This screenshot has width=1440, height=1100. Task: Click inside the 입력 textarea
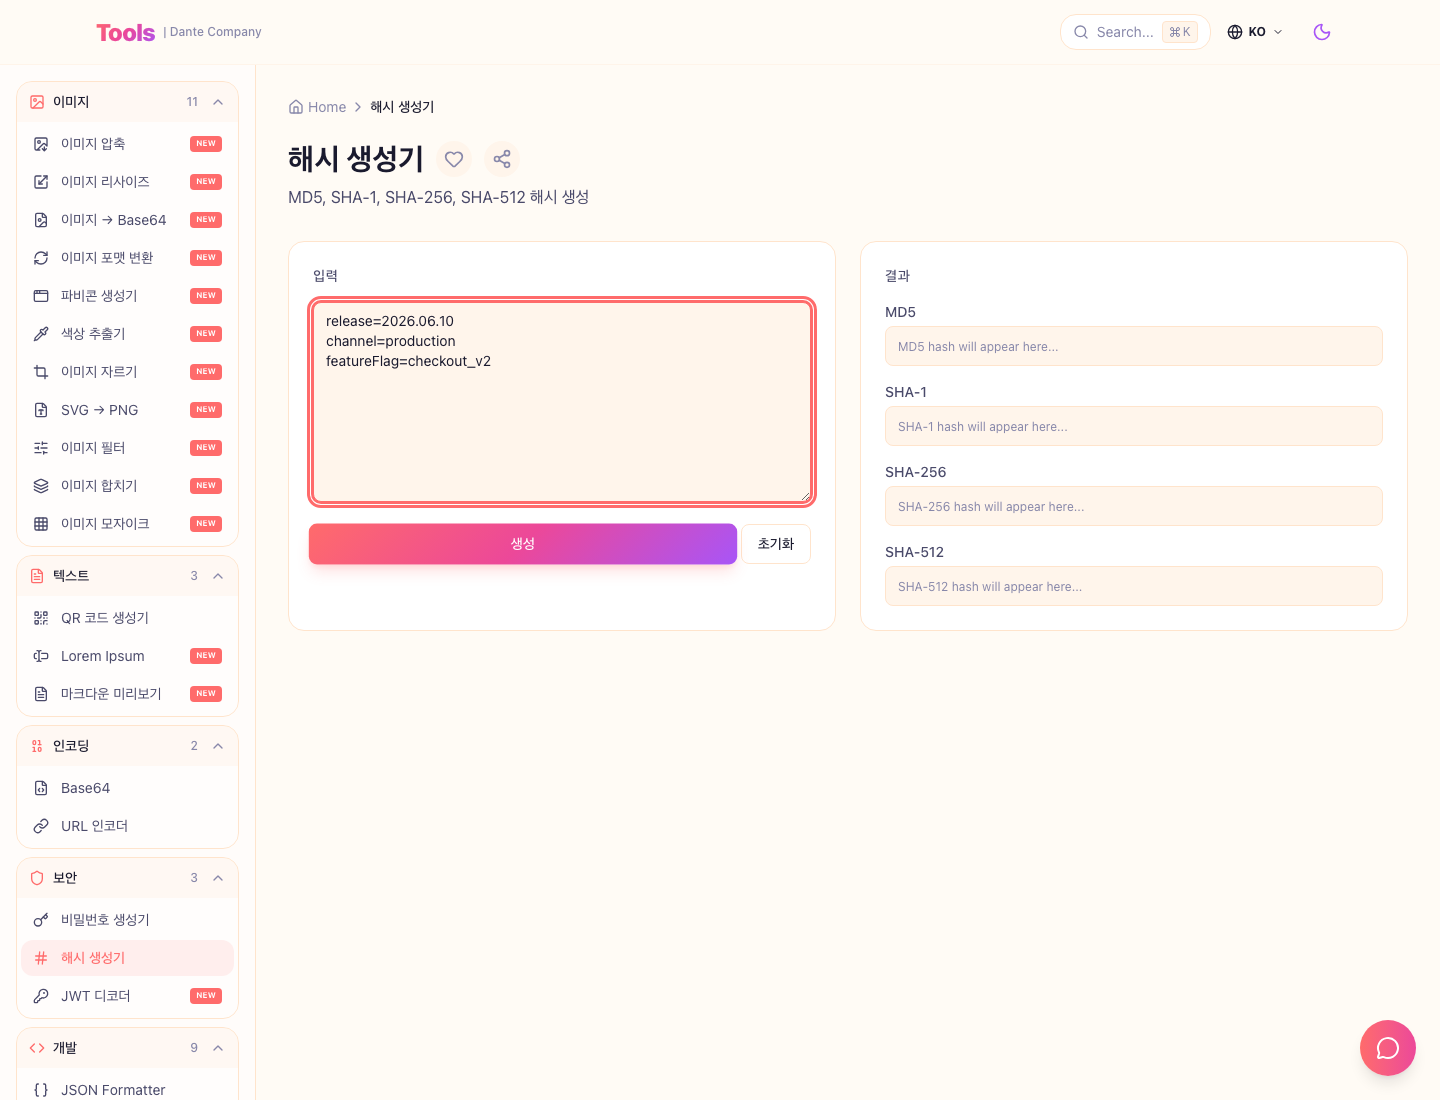click(562, 401)
